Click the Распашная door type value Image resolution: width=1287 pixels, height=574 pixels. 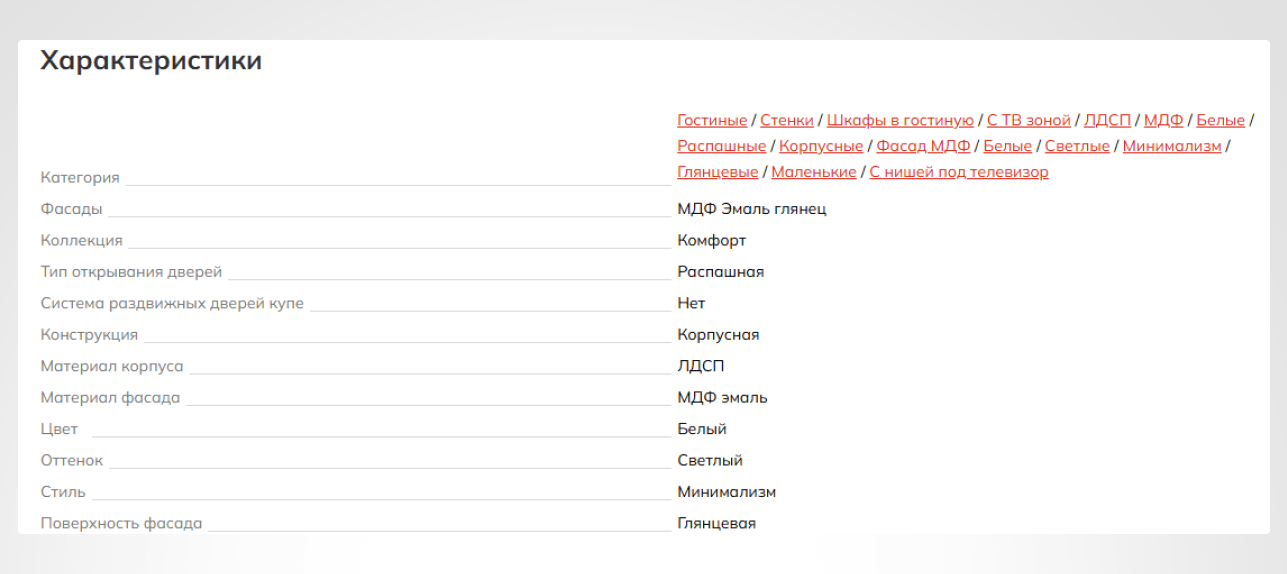[x=721, y=272]
